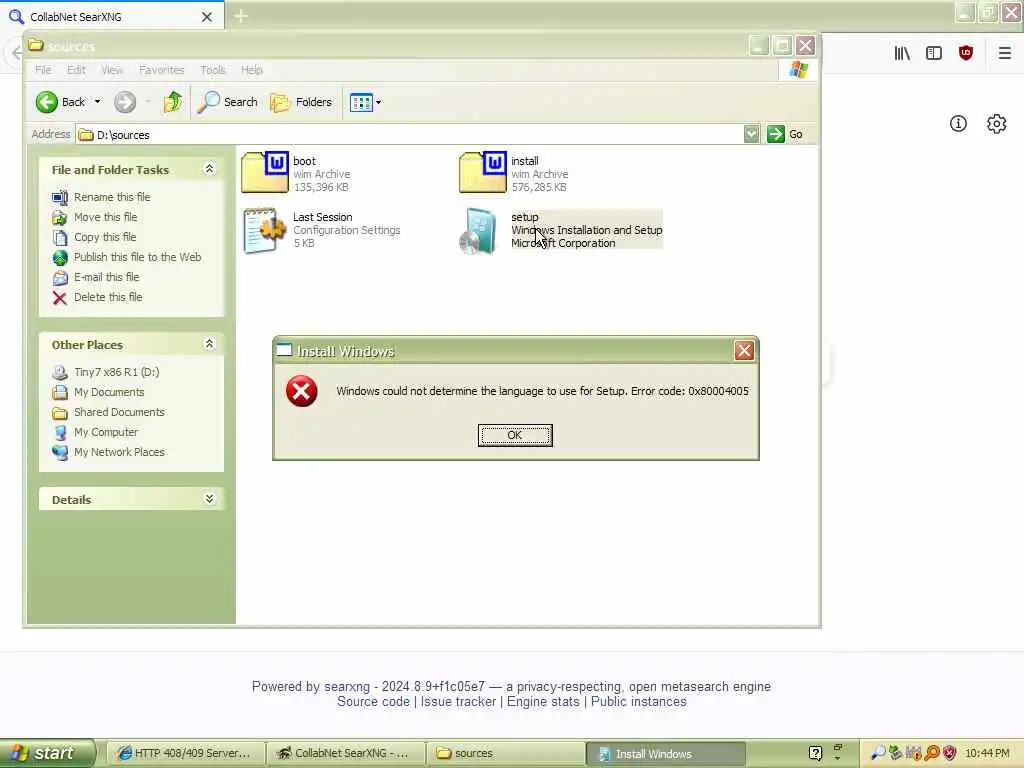Viewport: 1024px width, 768px height.
Task: Open browser hamburger menu
Action: pos(1004,53)
